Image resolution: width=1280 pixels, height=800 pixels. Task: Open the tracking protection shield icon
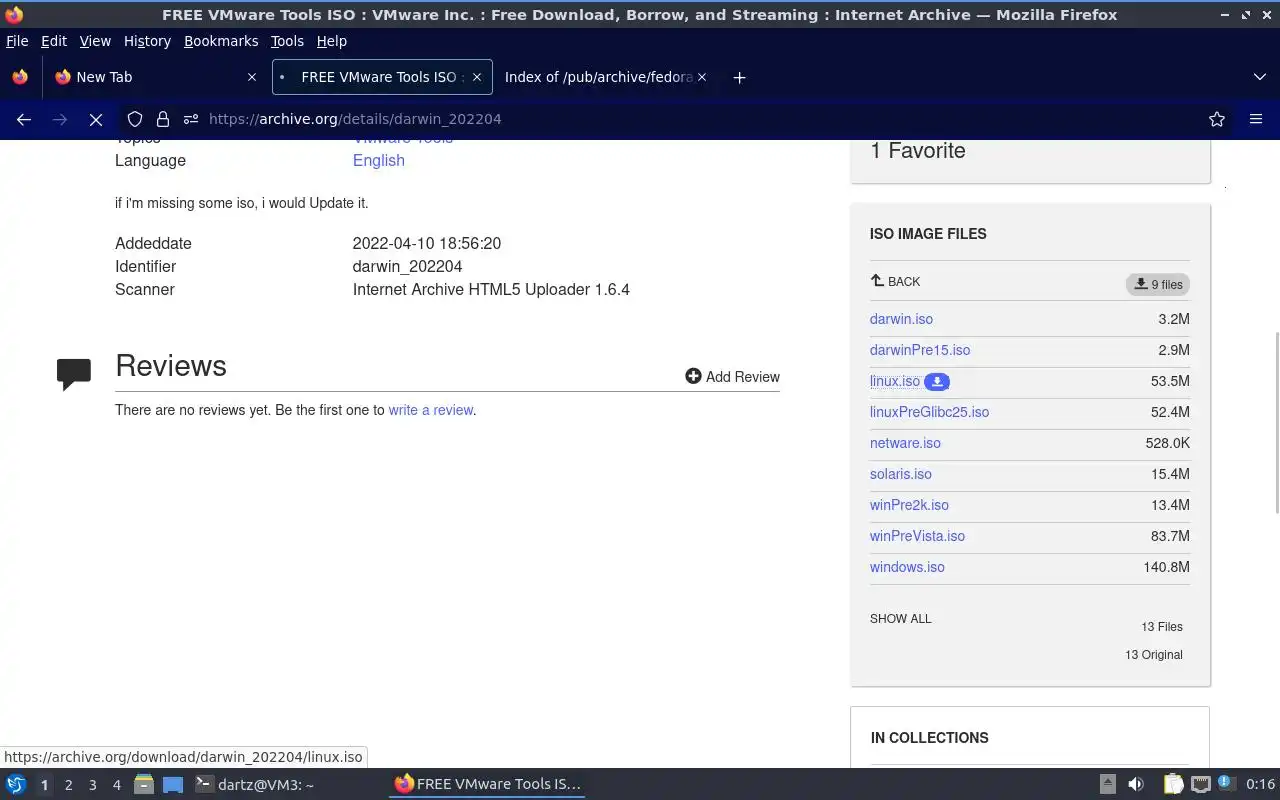(x=135, y=119)
